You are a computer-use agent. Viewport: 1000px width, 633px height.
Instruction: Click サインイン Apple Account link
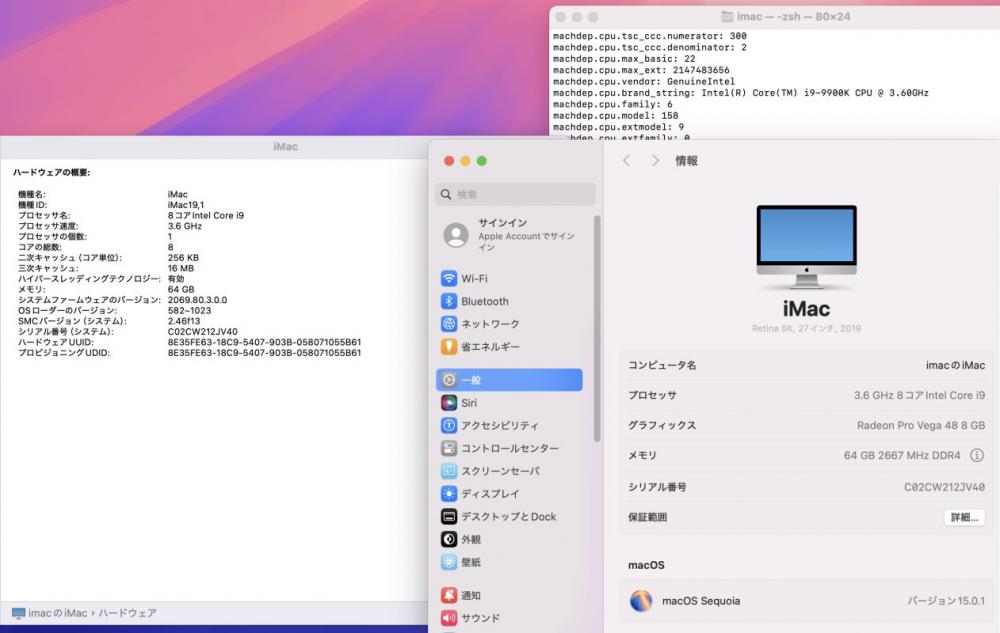[514, 235]
